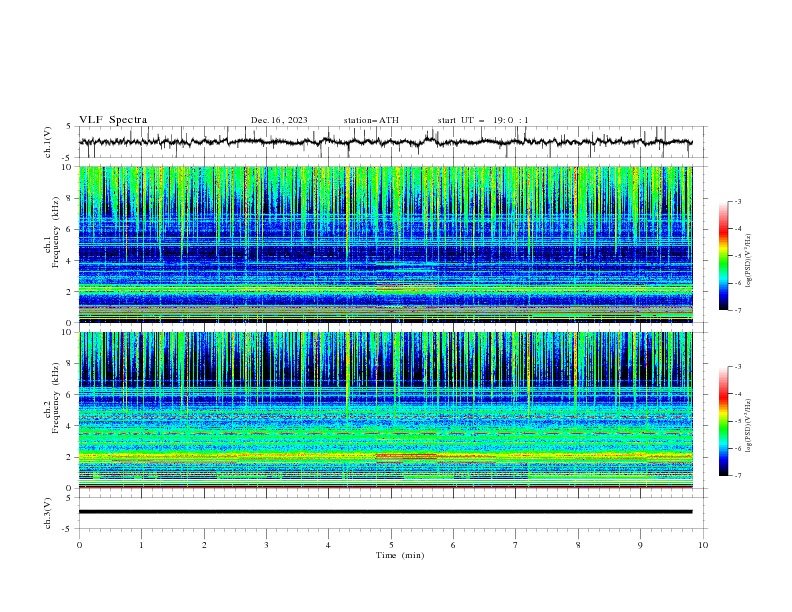The height and width of the screenshot is (612, 792).
Task: Click the ch.1 "Frequency (kHz)" axis label
Action: coord(55,232)
